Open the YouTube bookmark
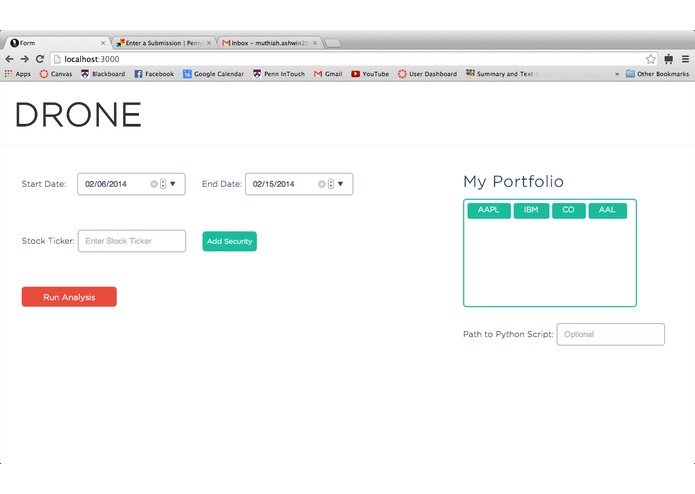Viewport: 695px width, 494px height. 370,74
